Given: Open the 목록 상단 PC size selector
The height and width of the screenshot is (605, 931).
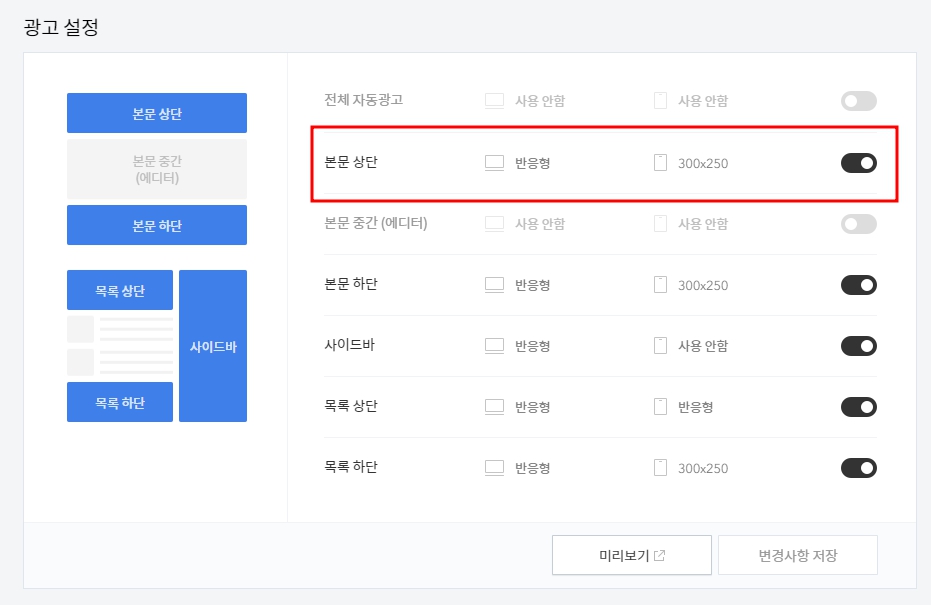Looking at the screenshot, I should (x=494, y=406).
